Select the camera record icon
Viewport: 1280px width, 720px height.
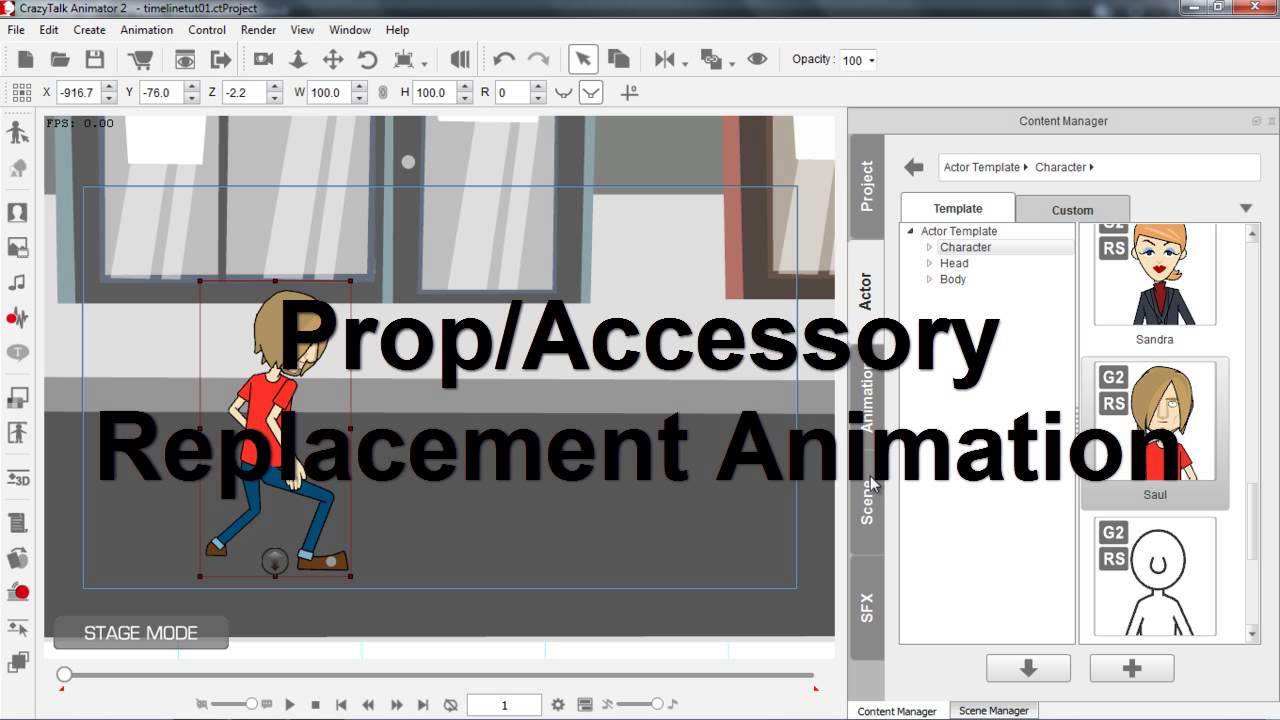click(263, 59)
